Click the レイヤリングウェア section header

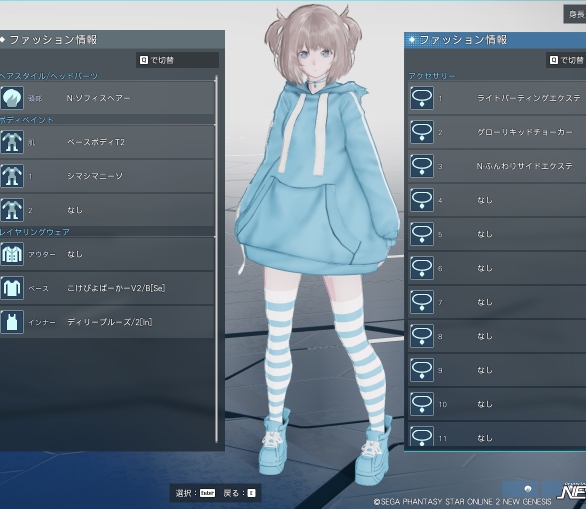tap(35, 232)
